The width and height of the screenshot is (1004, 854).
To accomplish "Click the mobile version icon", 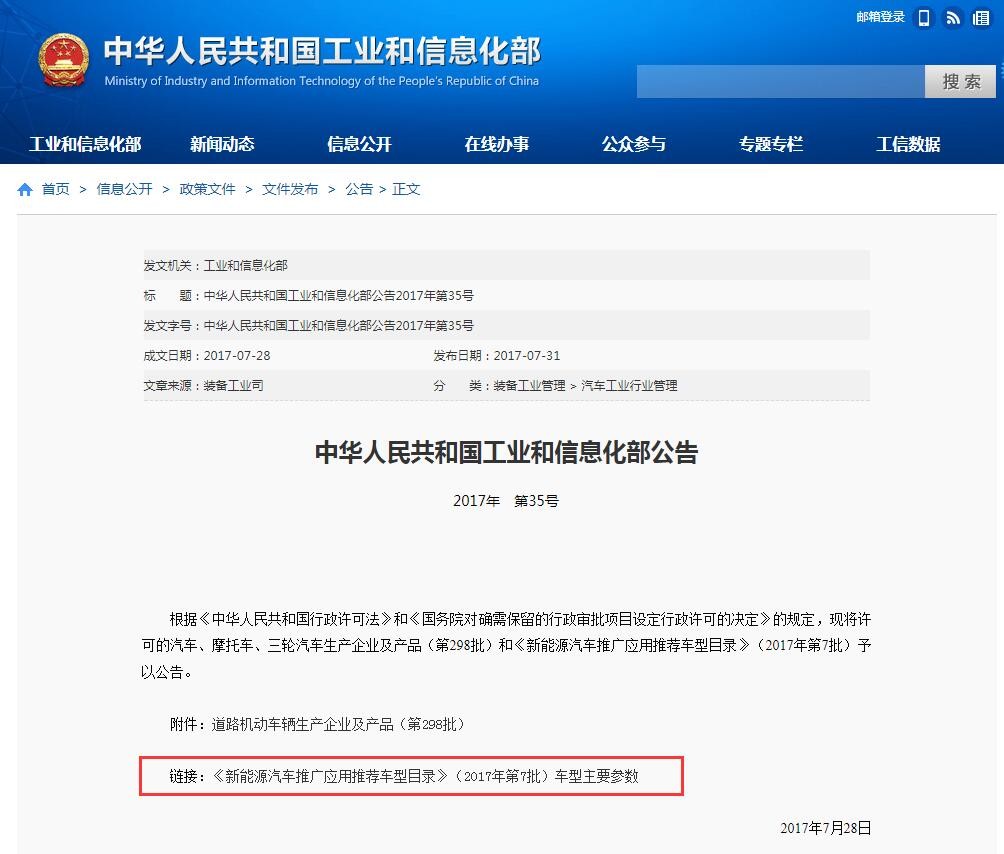I will point(923,17).
